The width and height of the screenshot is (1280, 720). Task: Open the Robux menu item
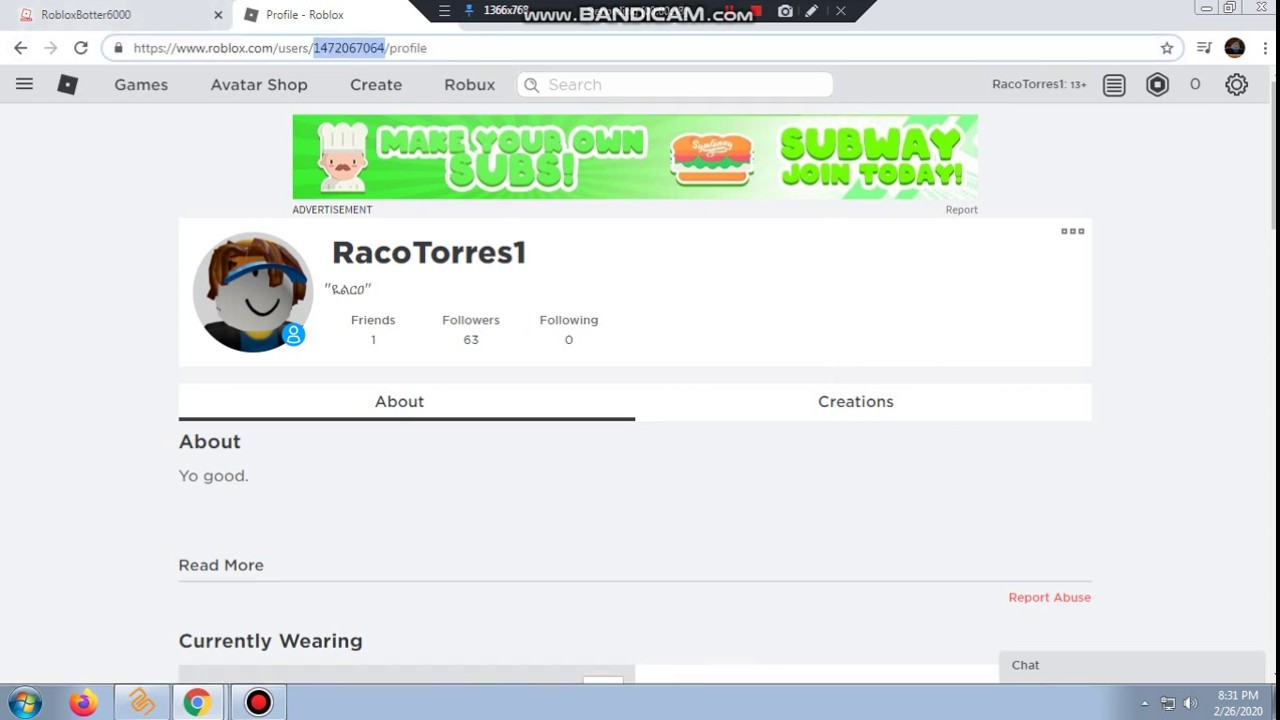[470, 85]
